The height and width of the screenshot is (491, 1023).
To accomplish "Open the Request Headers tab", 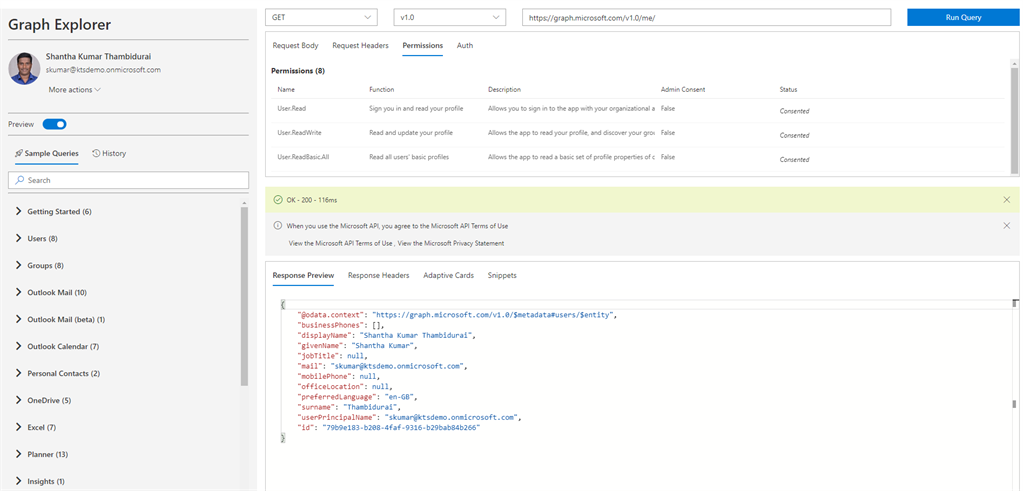I will 360,46.
